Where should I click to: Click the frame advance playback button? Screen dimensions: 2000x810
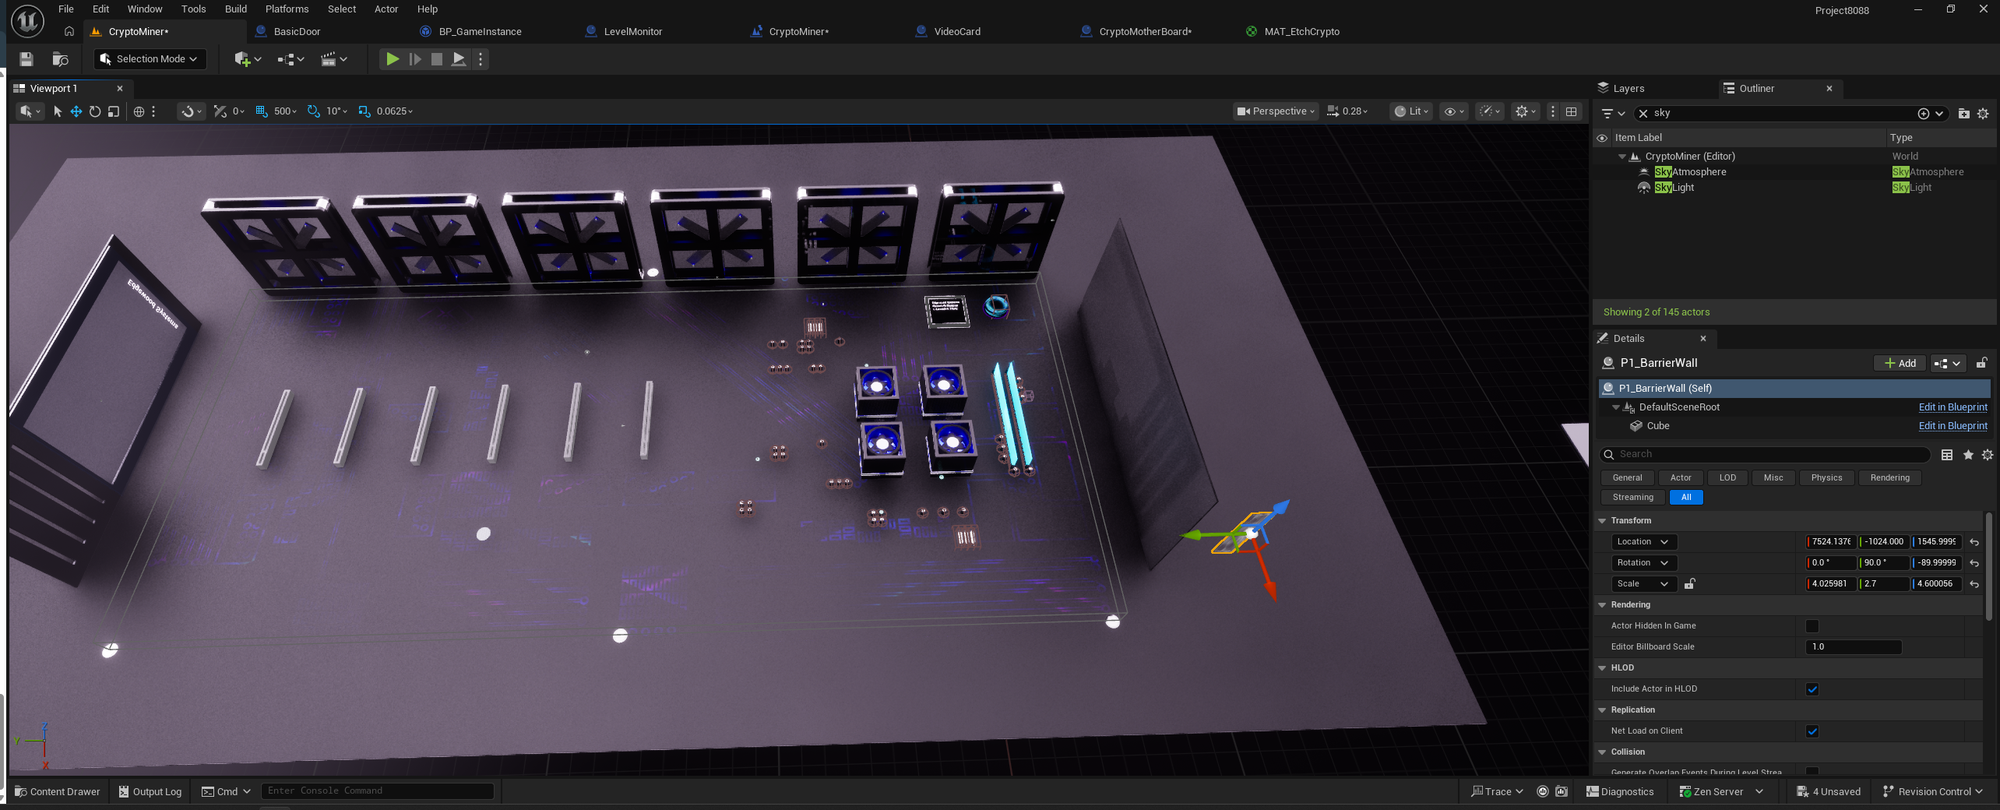point(415,59)
